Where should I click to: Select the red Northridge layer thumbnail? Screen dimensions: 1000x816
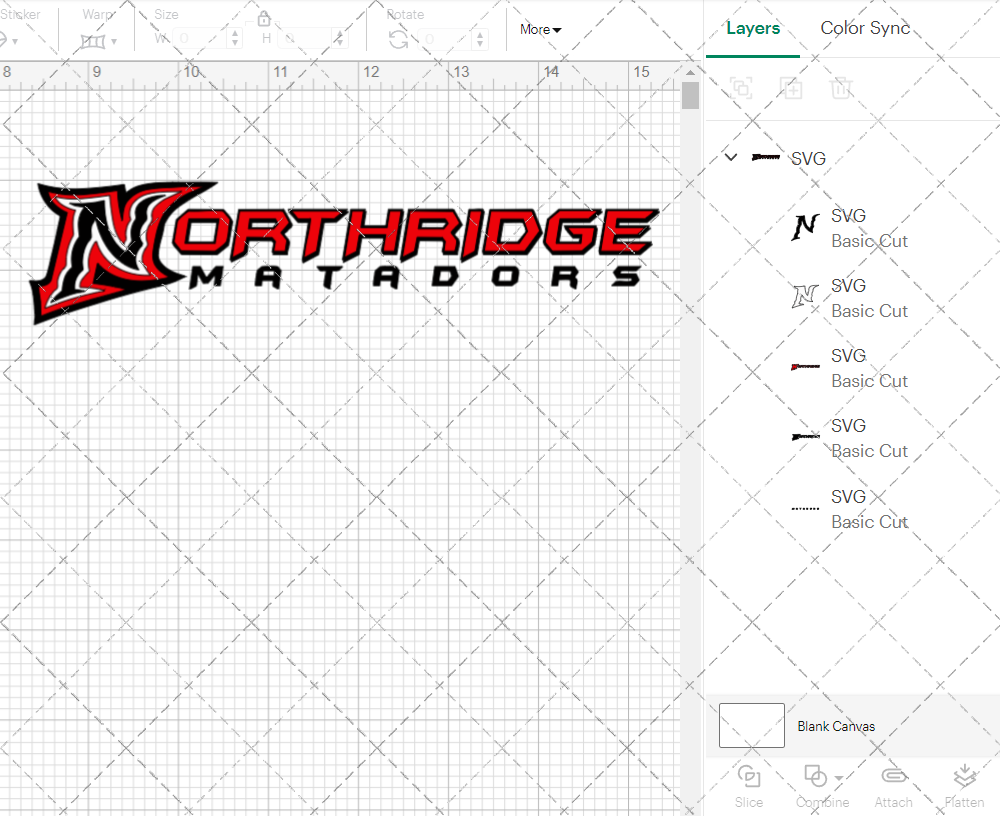(805, 367)
